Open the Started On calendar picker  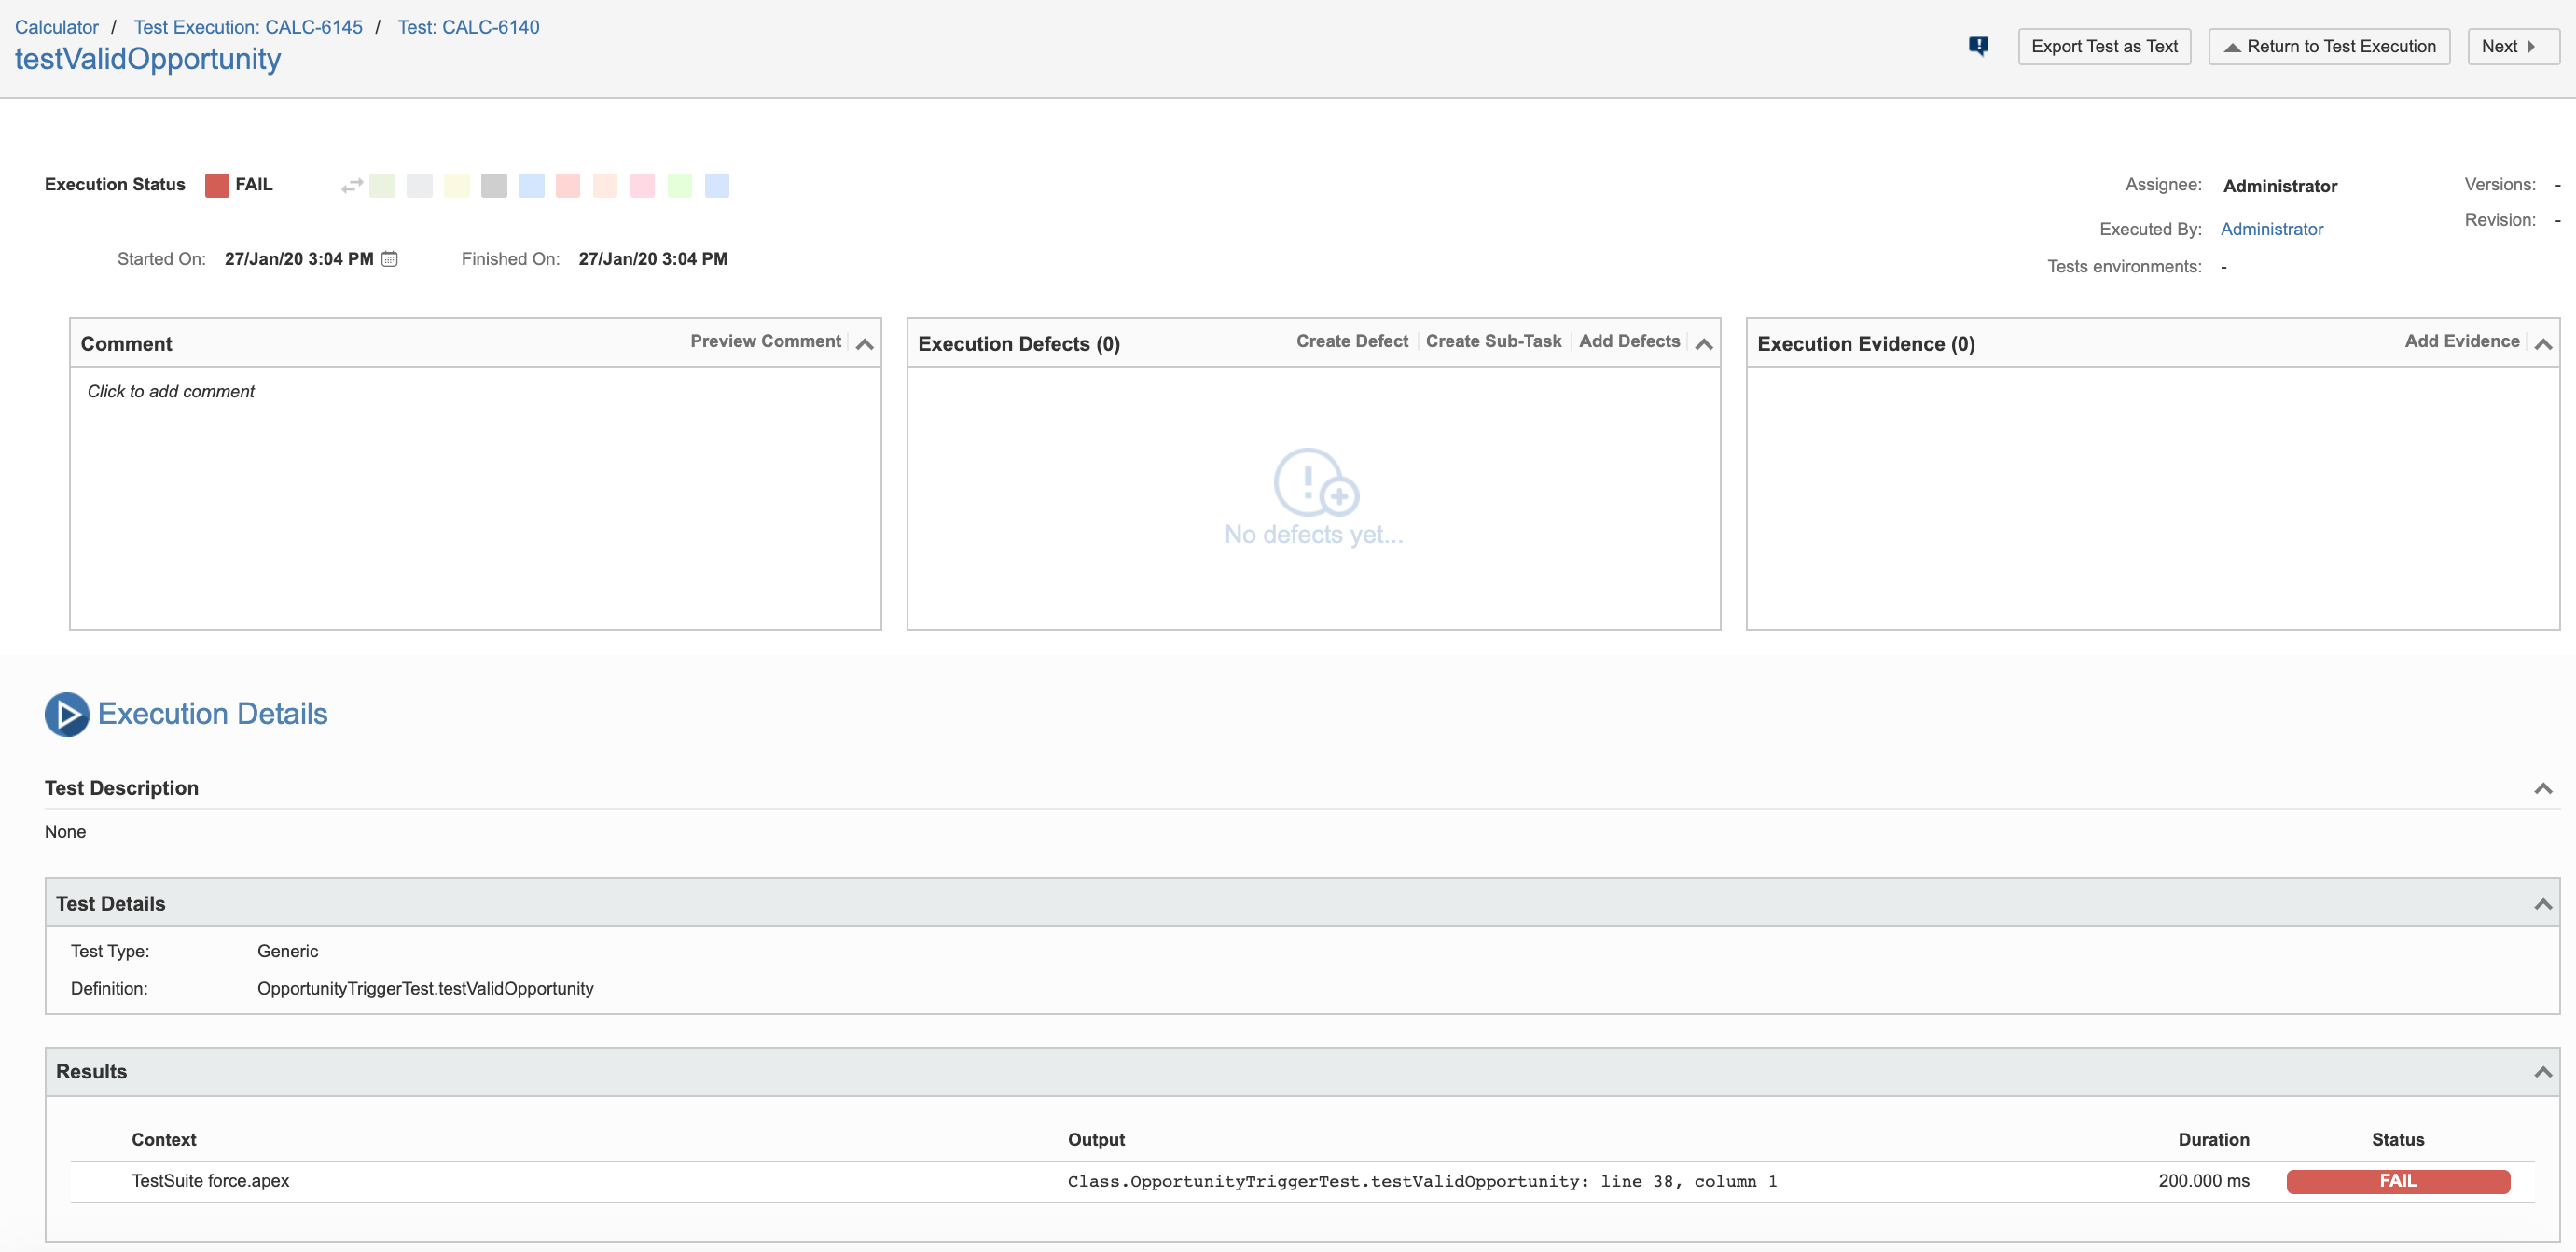coord(390,259)
